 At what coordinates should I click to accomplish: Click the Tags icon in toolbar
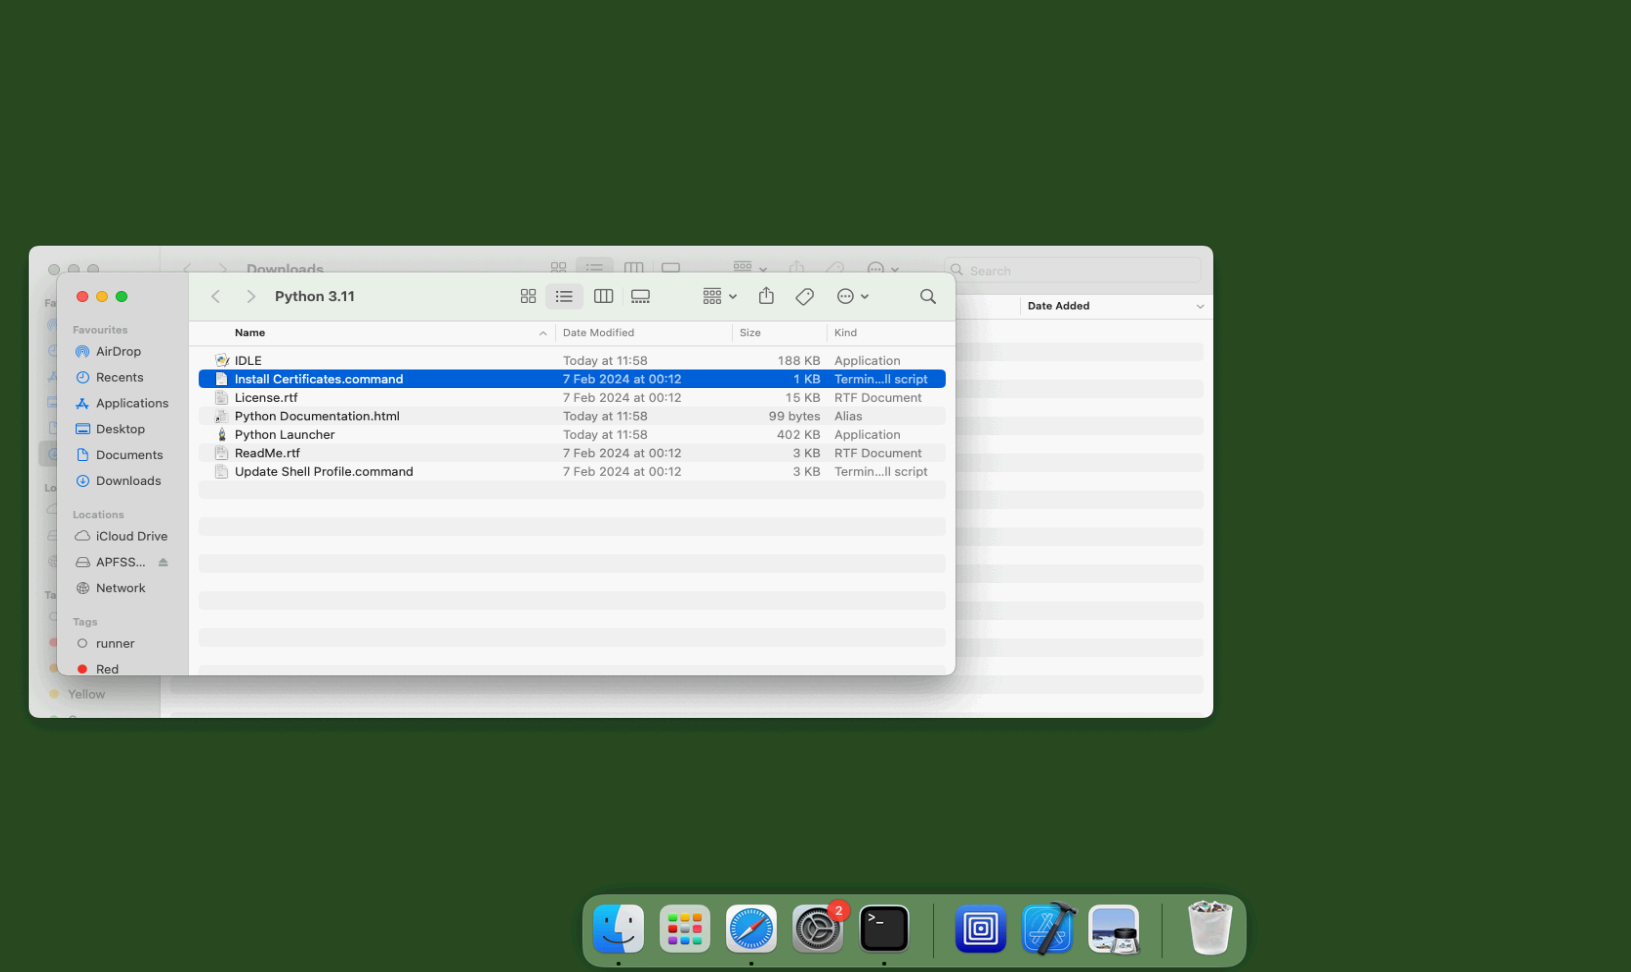[804, 297]
